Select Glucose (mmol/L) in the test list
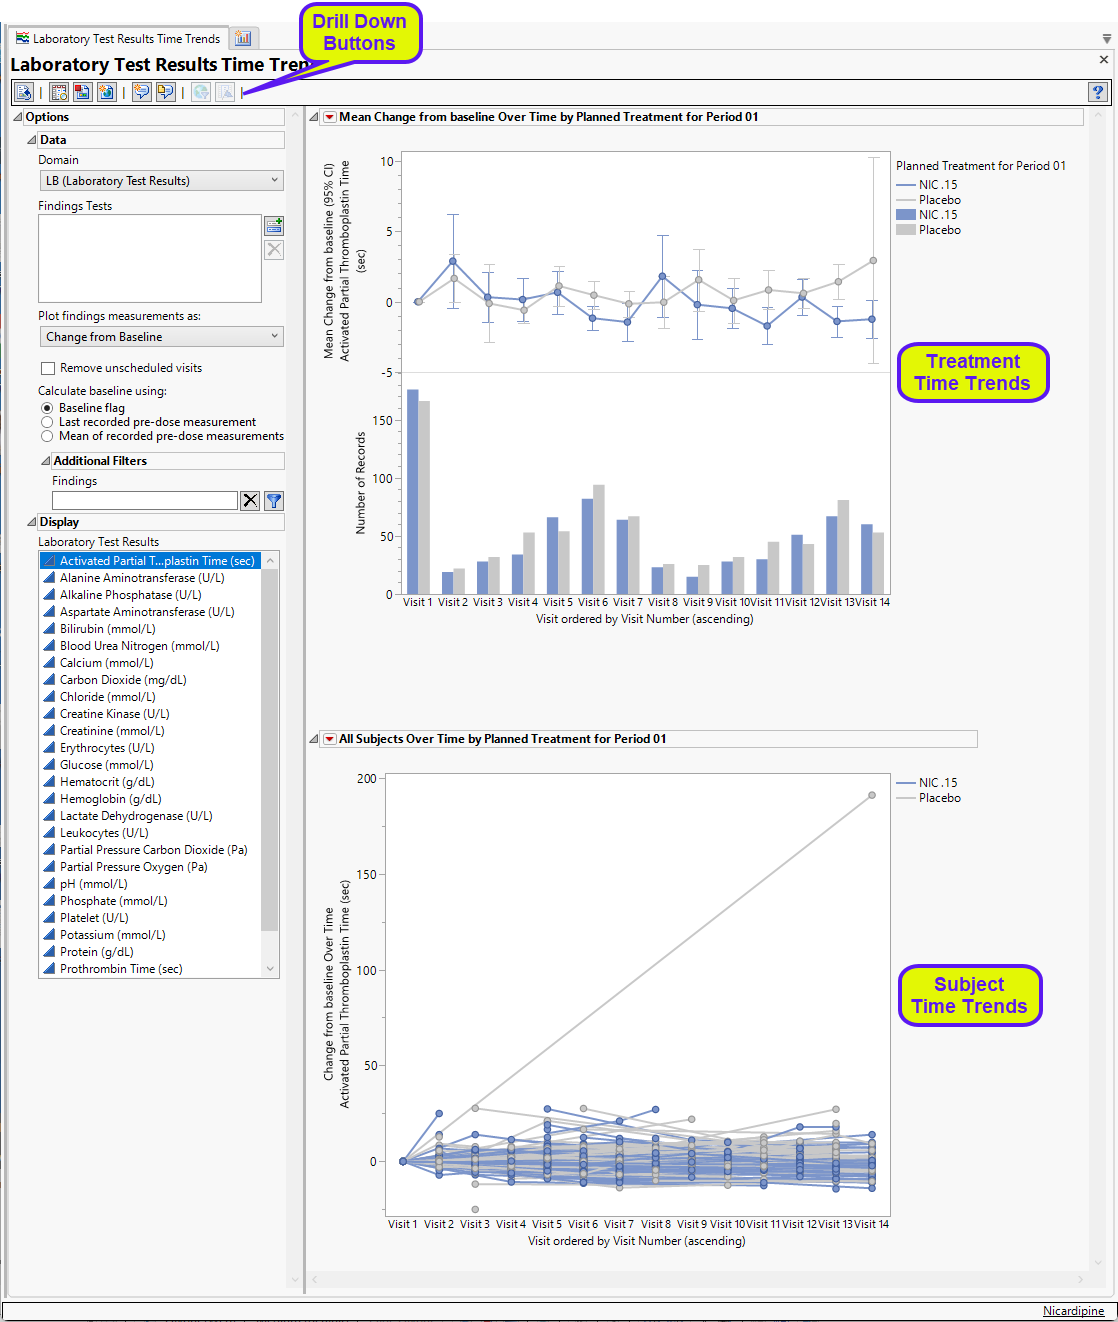The image size is (1118, 1322). click(x=106, y=765)
